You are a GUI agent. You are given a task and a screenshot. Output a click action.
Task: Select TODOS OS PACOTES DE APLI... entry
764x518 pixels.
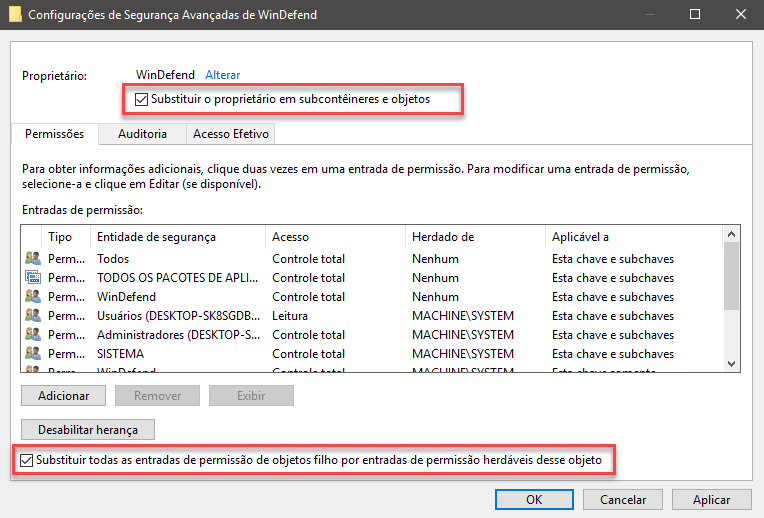point(372,277)
